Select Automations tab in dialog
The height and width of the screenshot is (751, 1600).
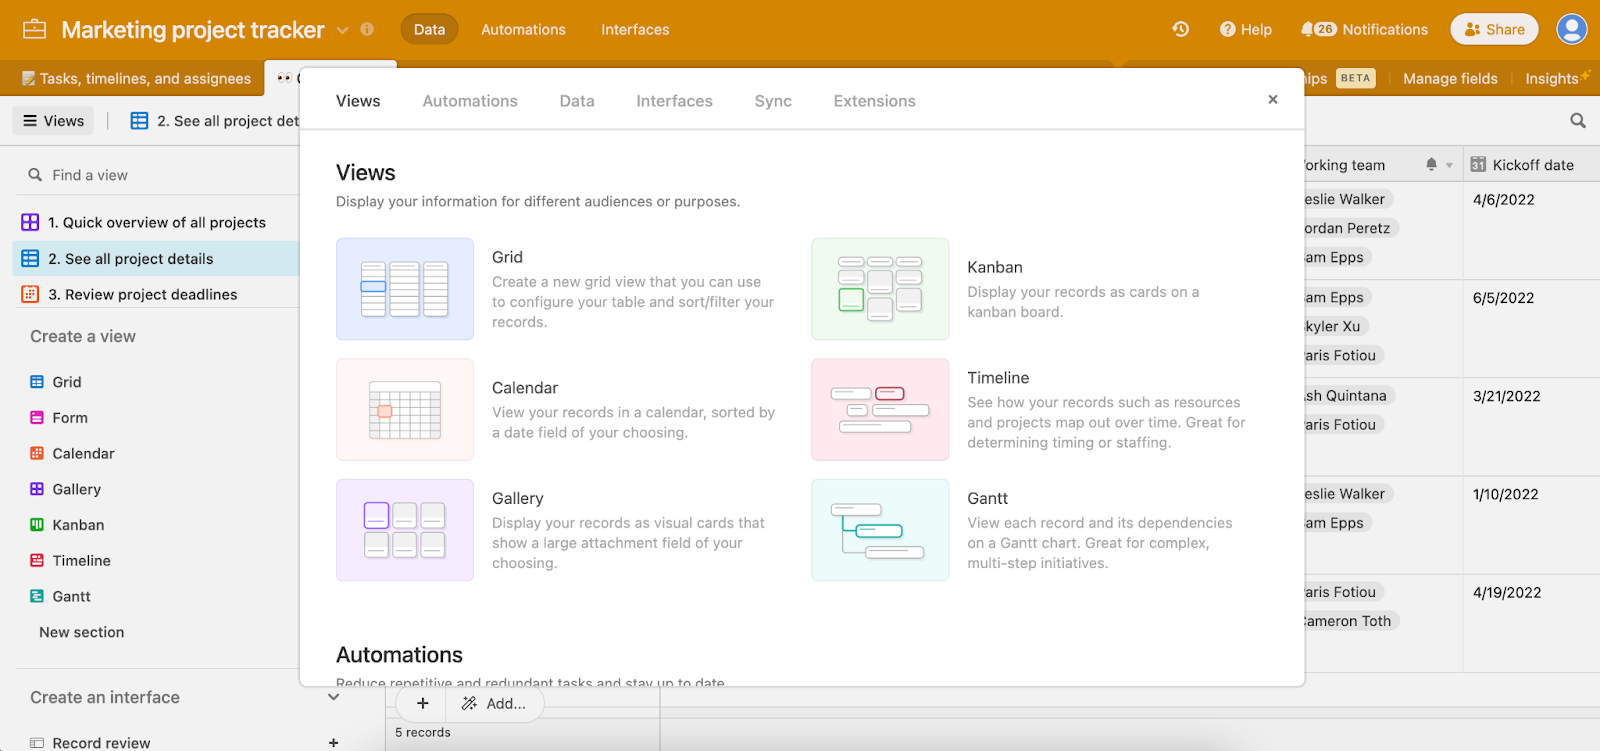[470, 101]
